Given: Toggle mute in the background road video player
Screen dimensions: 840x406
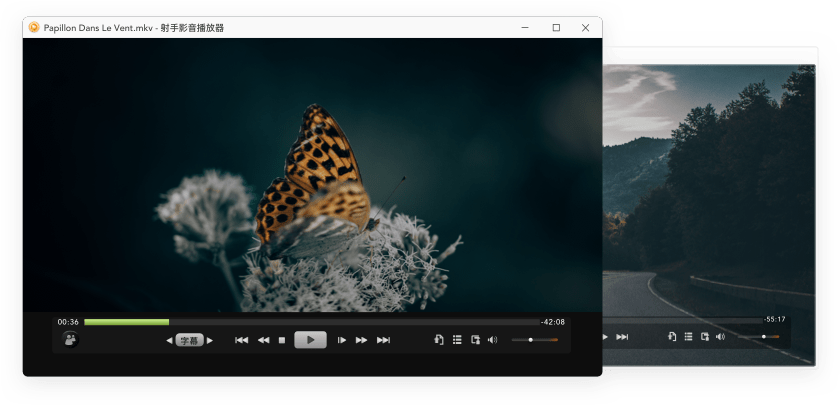Looking at the screenshot, I should click(720, 337).
